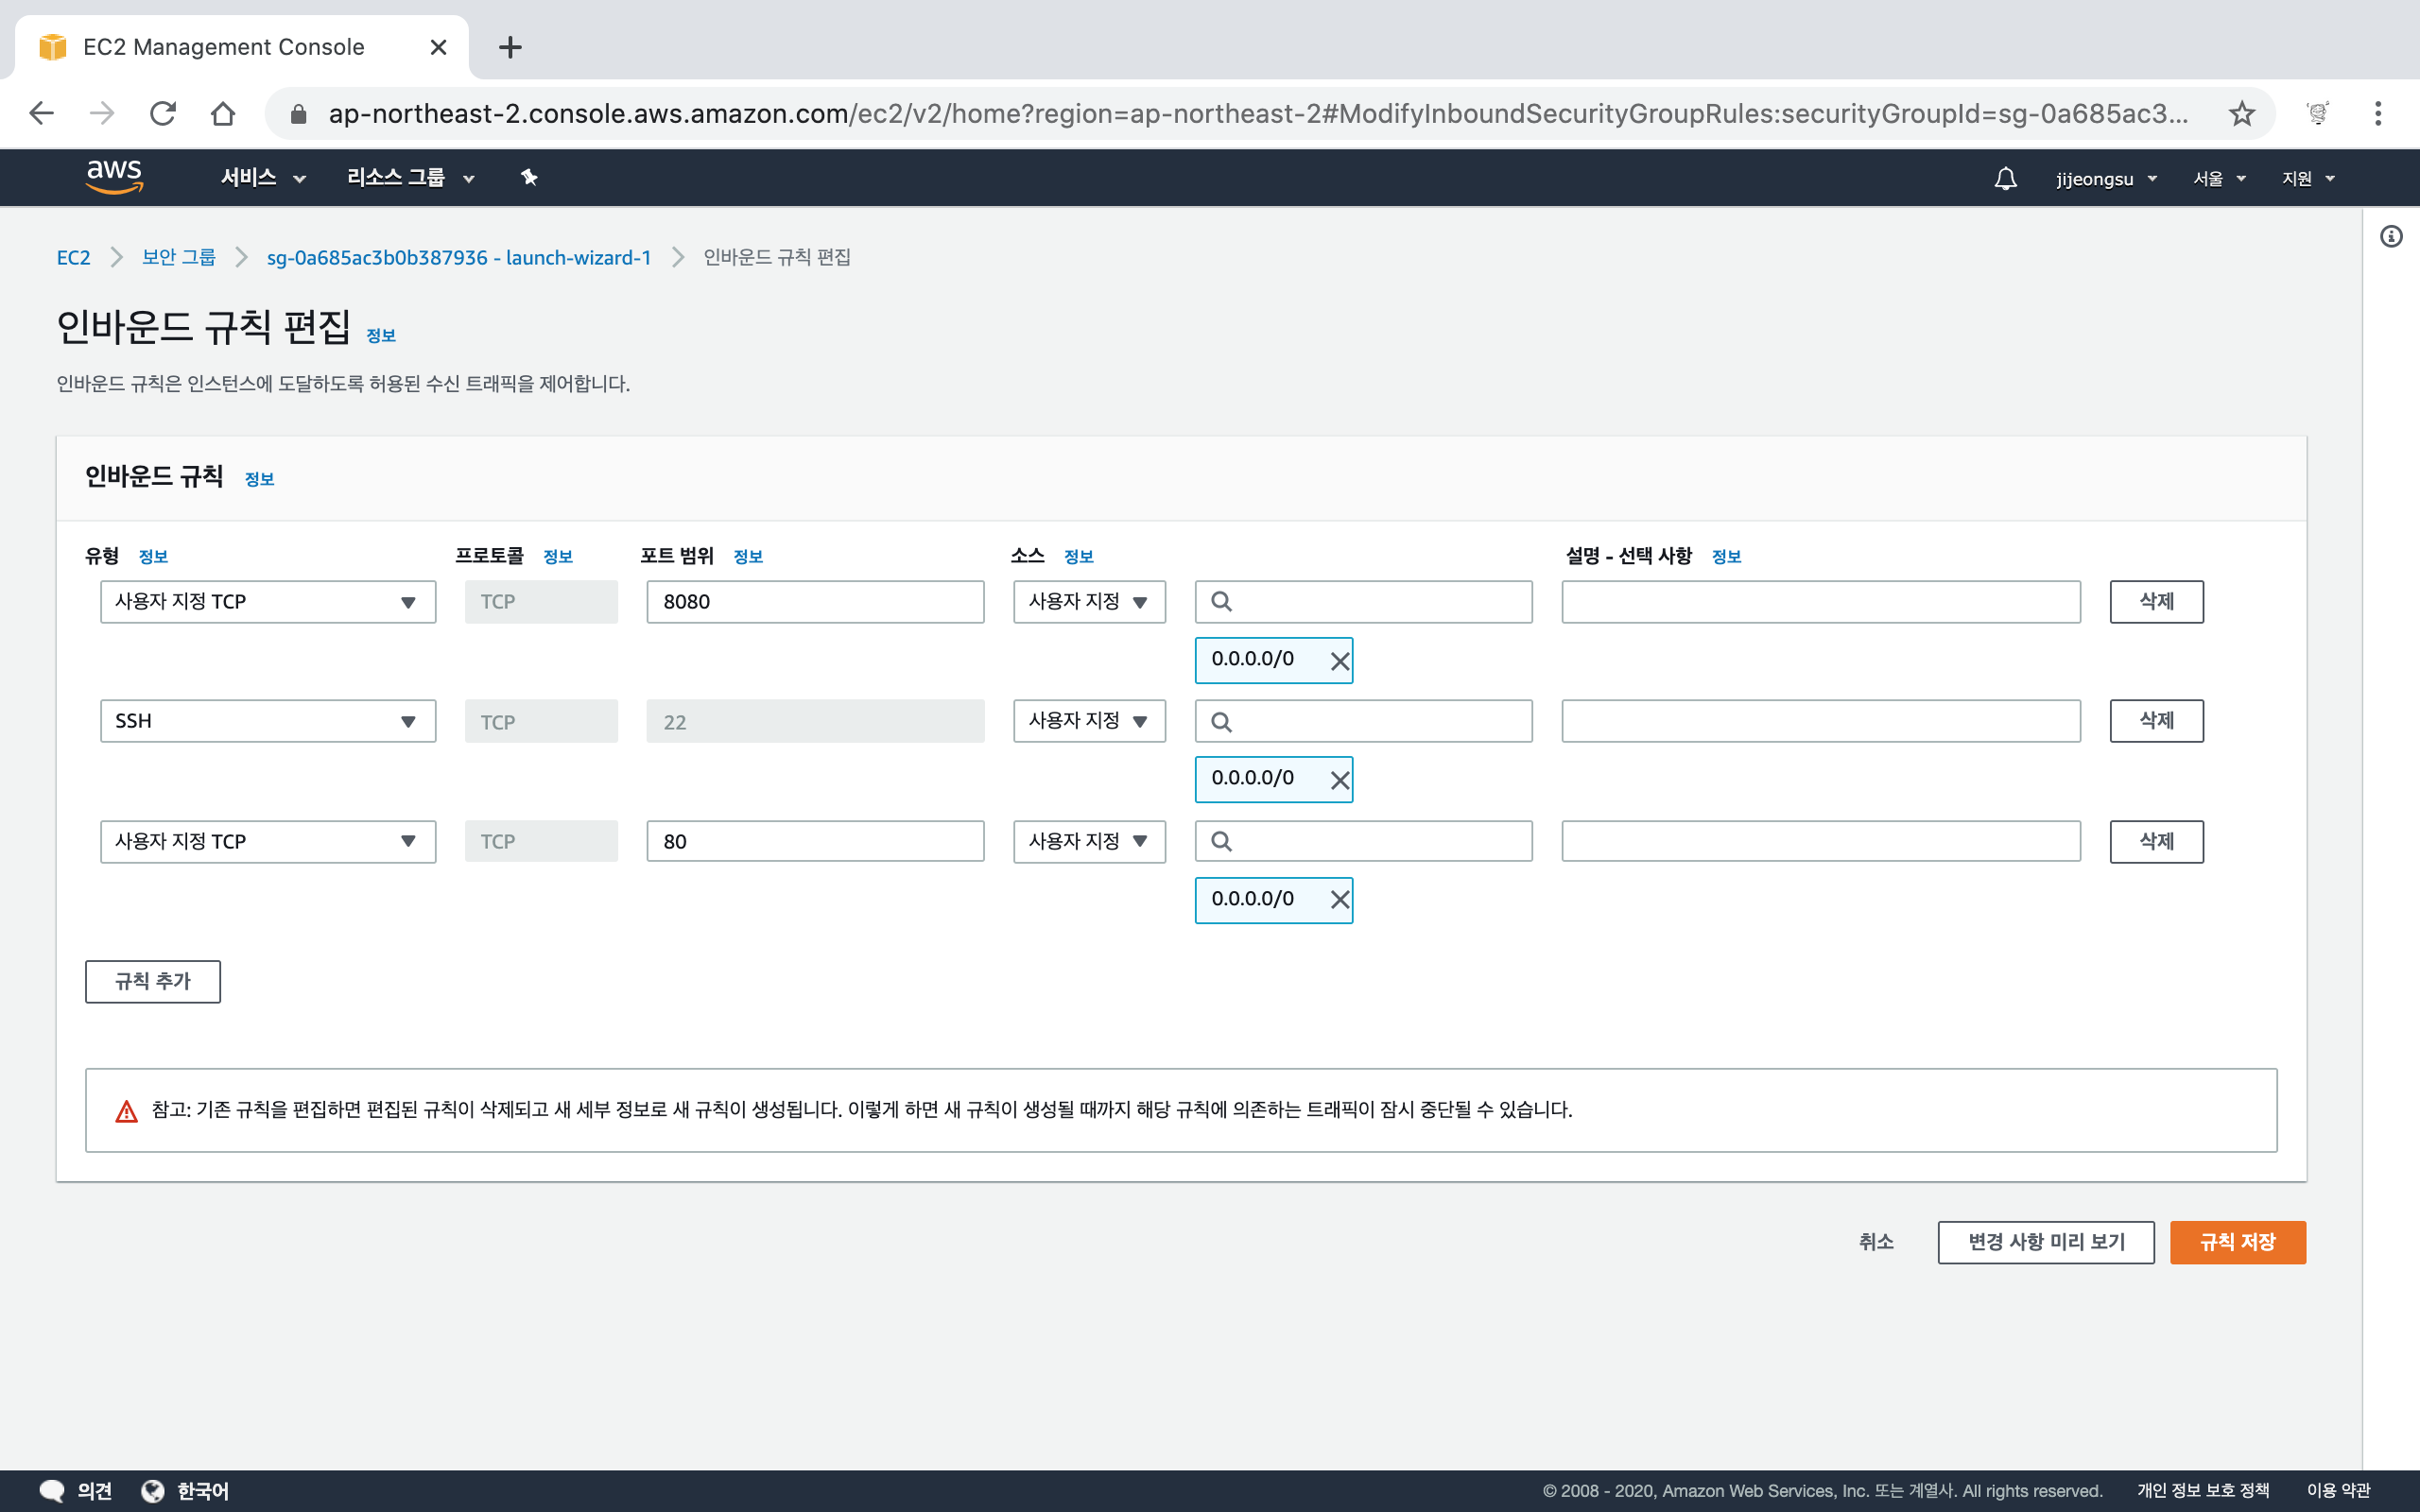Expand type dropdown for the port 80 rule

267,841
